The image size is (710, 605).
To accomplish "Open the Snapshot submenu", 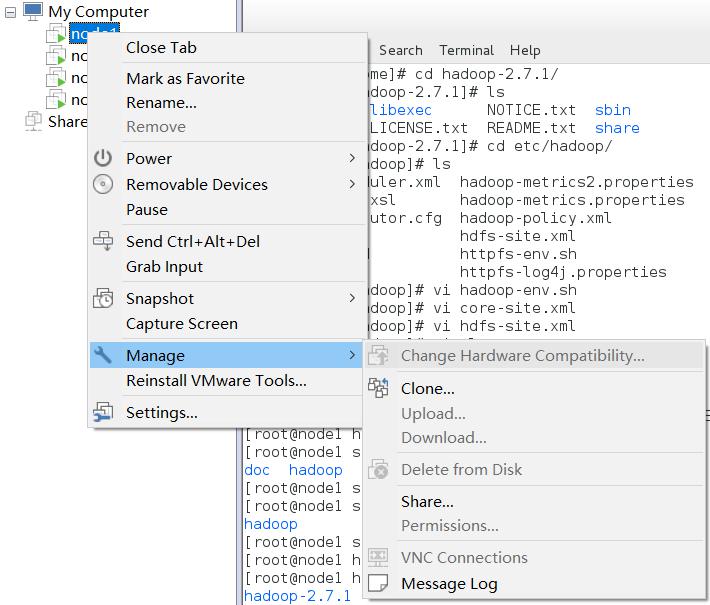I will click(x=226, y=298).
